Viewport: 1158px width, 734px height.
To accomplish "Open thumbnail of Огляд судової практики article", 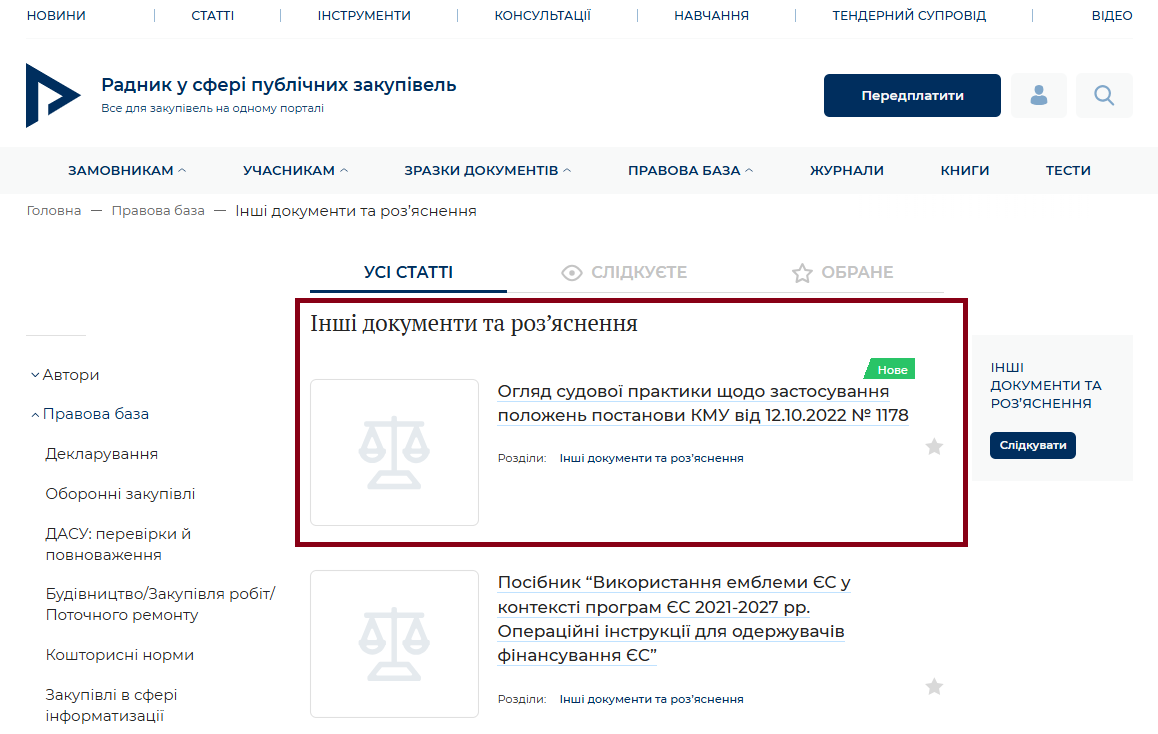I will coord(394,453).
